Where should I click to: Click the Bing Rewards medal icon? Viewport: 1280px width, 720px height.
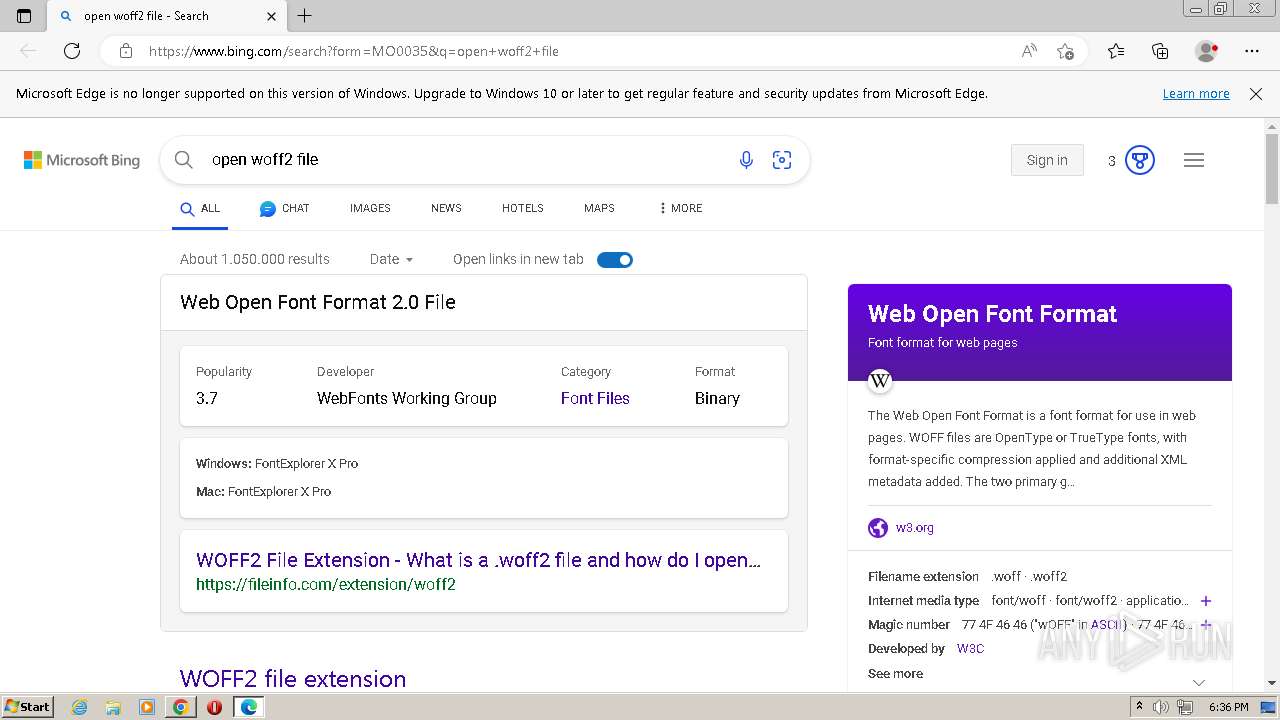1140,160
